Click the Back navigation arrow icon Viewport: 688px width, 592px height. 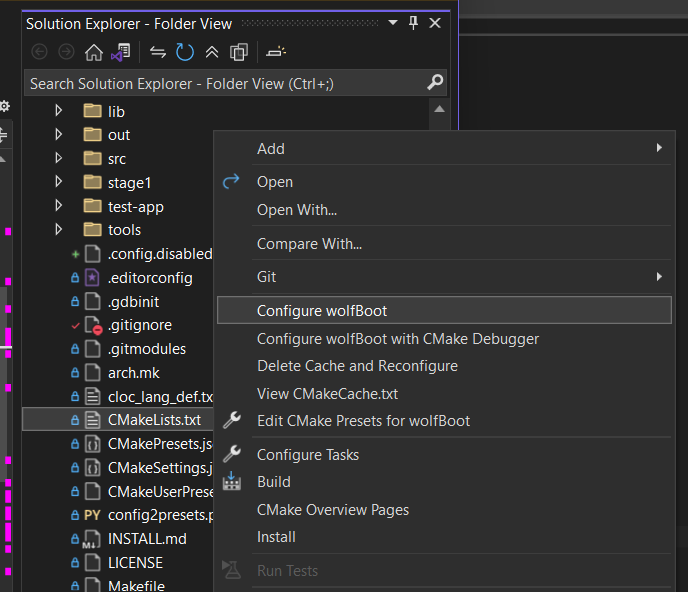coord(39,52)
